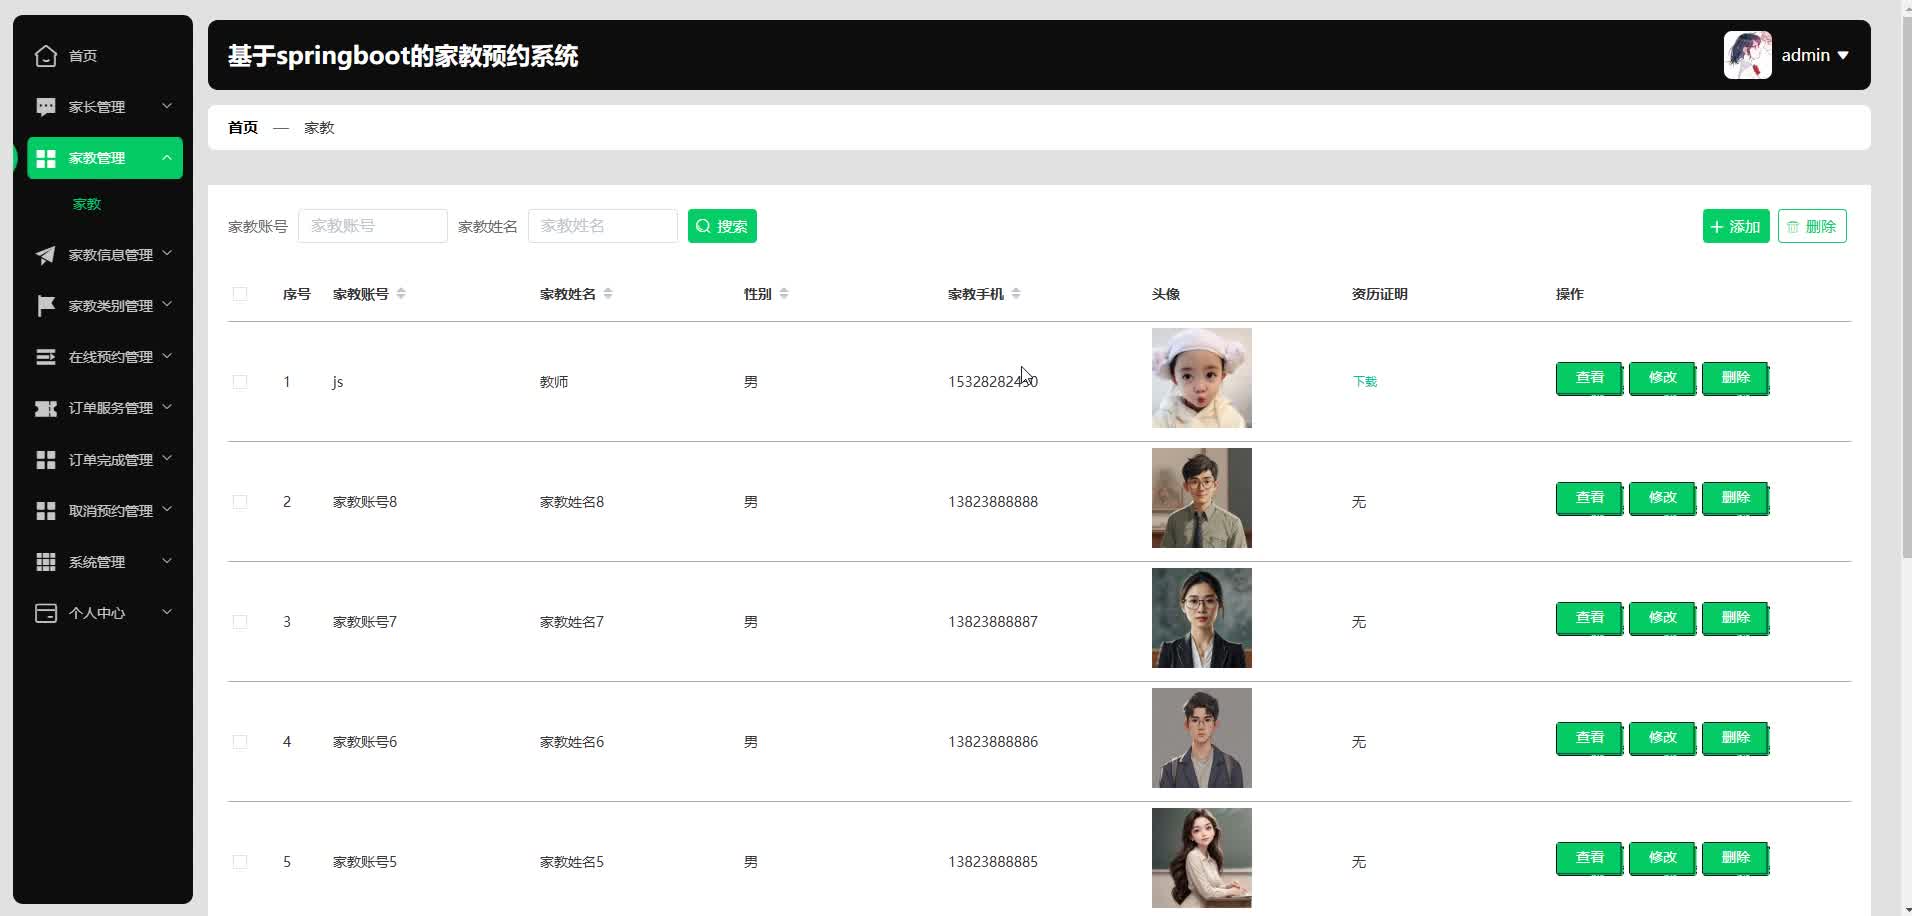Tick the checkbox for 家教账号6 row
Viewport: 1912px width, 916px height.
click(x=240, y=742)
